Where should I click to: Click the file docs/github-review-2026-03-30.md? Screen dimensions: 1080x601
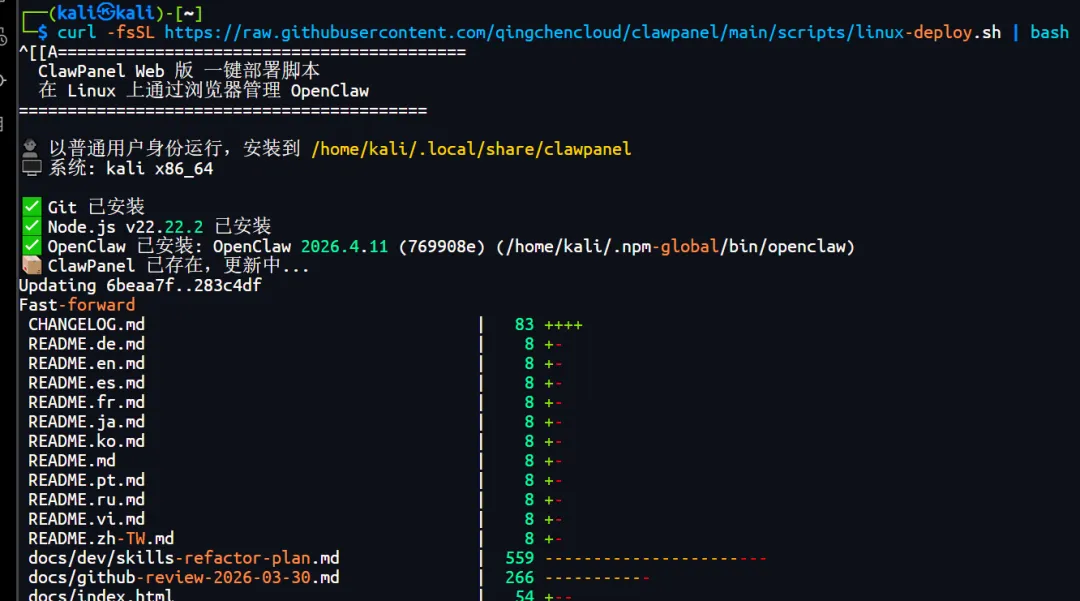[184, 577]
